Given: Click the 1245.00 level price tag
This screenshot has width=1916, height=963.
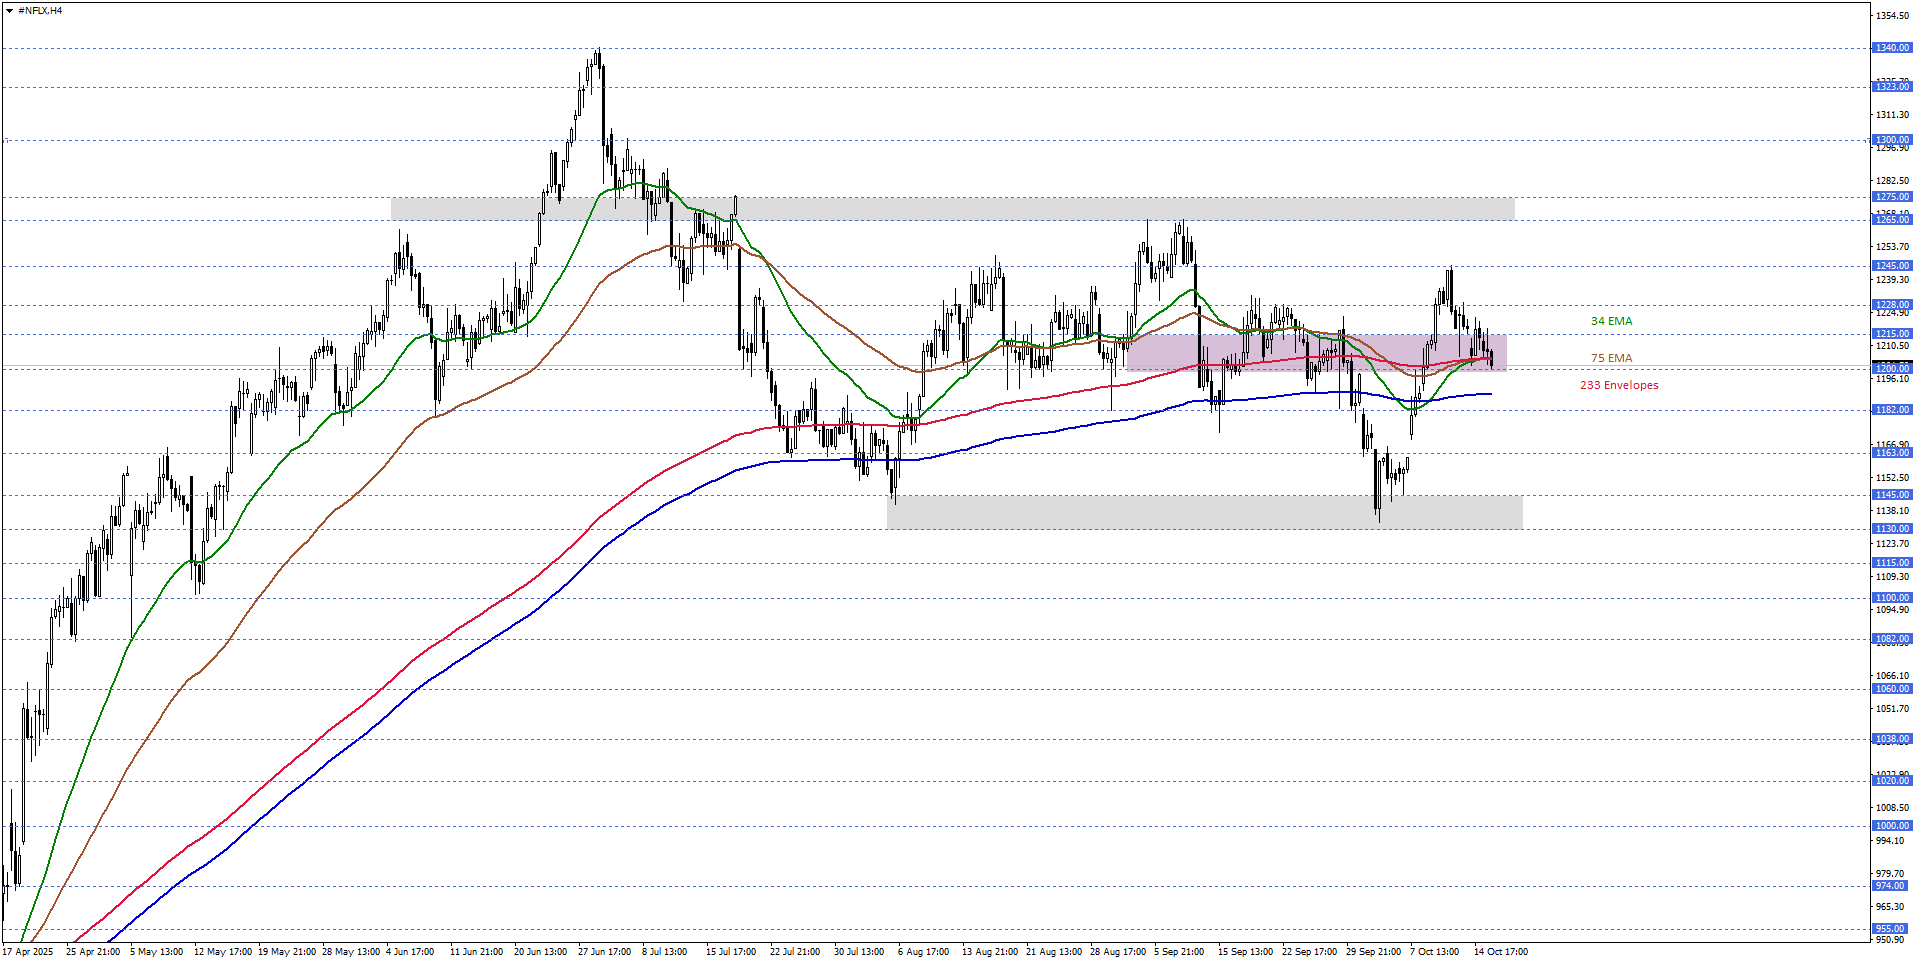Looking at the screenshot, I should (x=1892, y=266).
